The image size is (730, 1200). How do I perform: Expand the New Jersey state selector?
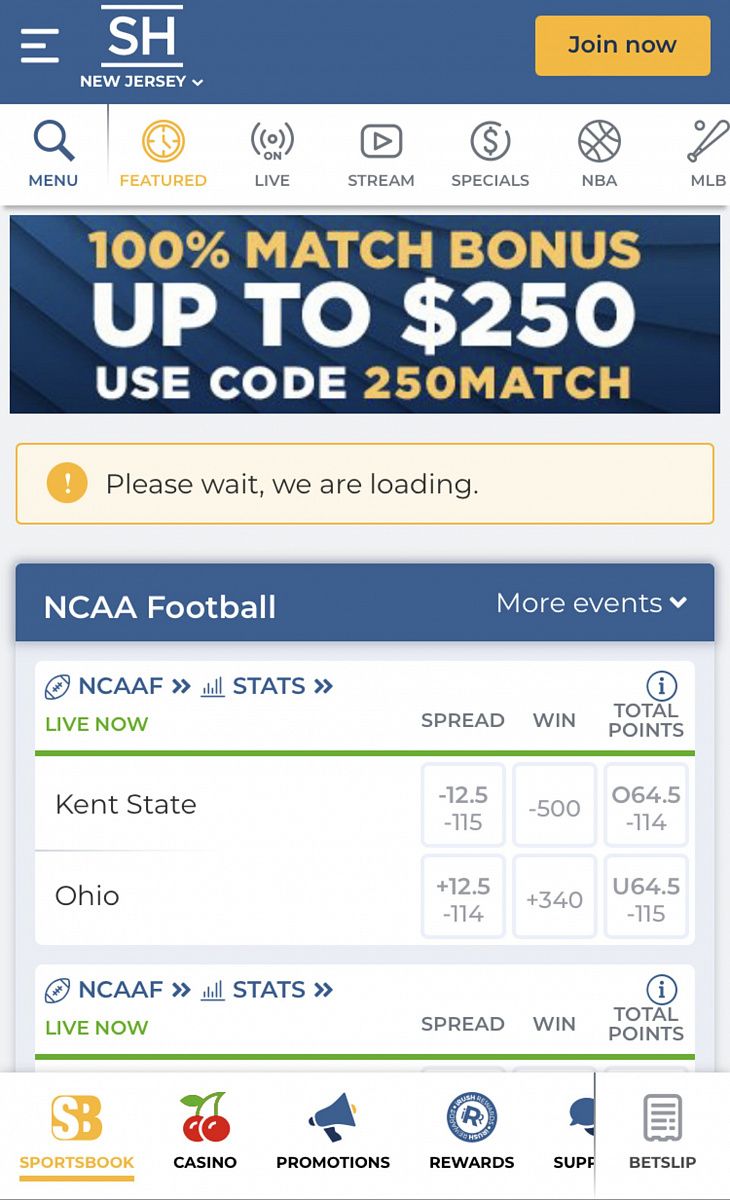pos(142,81)
